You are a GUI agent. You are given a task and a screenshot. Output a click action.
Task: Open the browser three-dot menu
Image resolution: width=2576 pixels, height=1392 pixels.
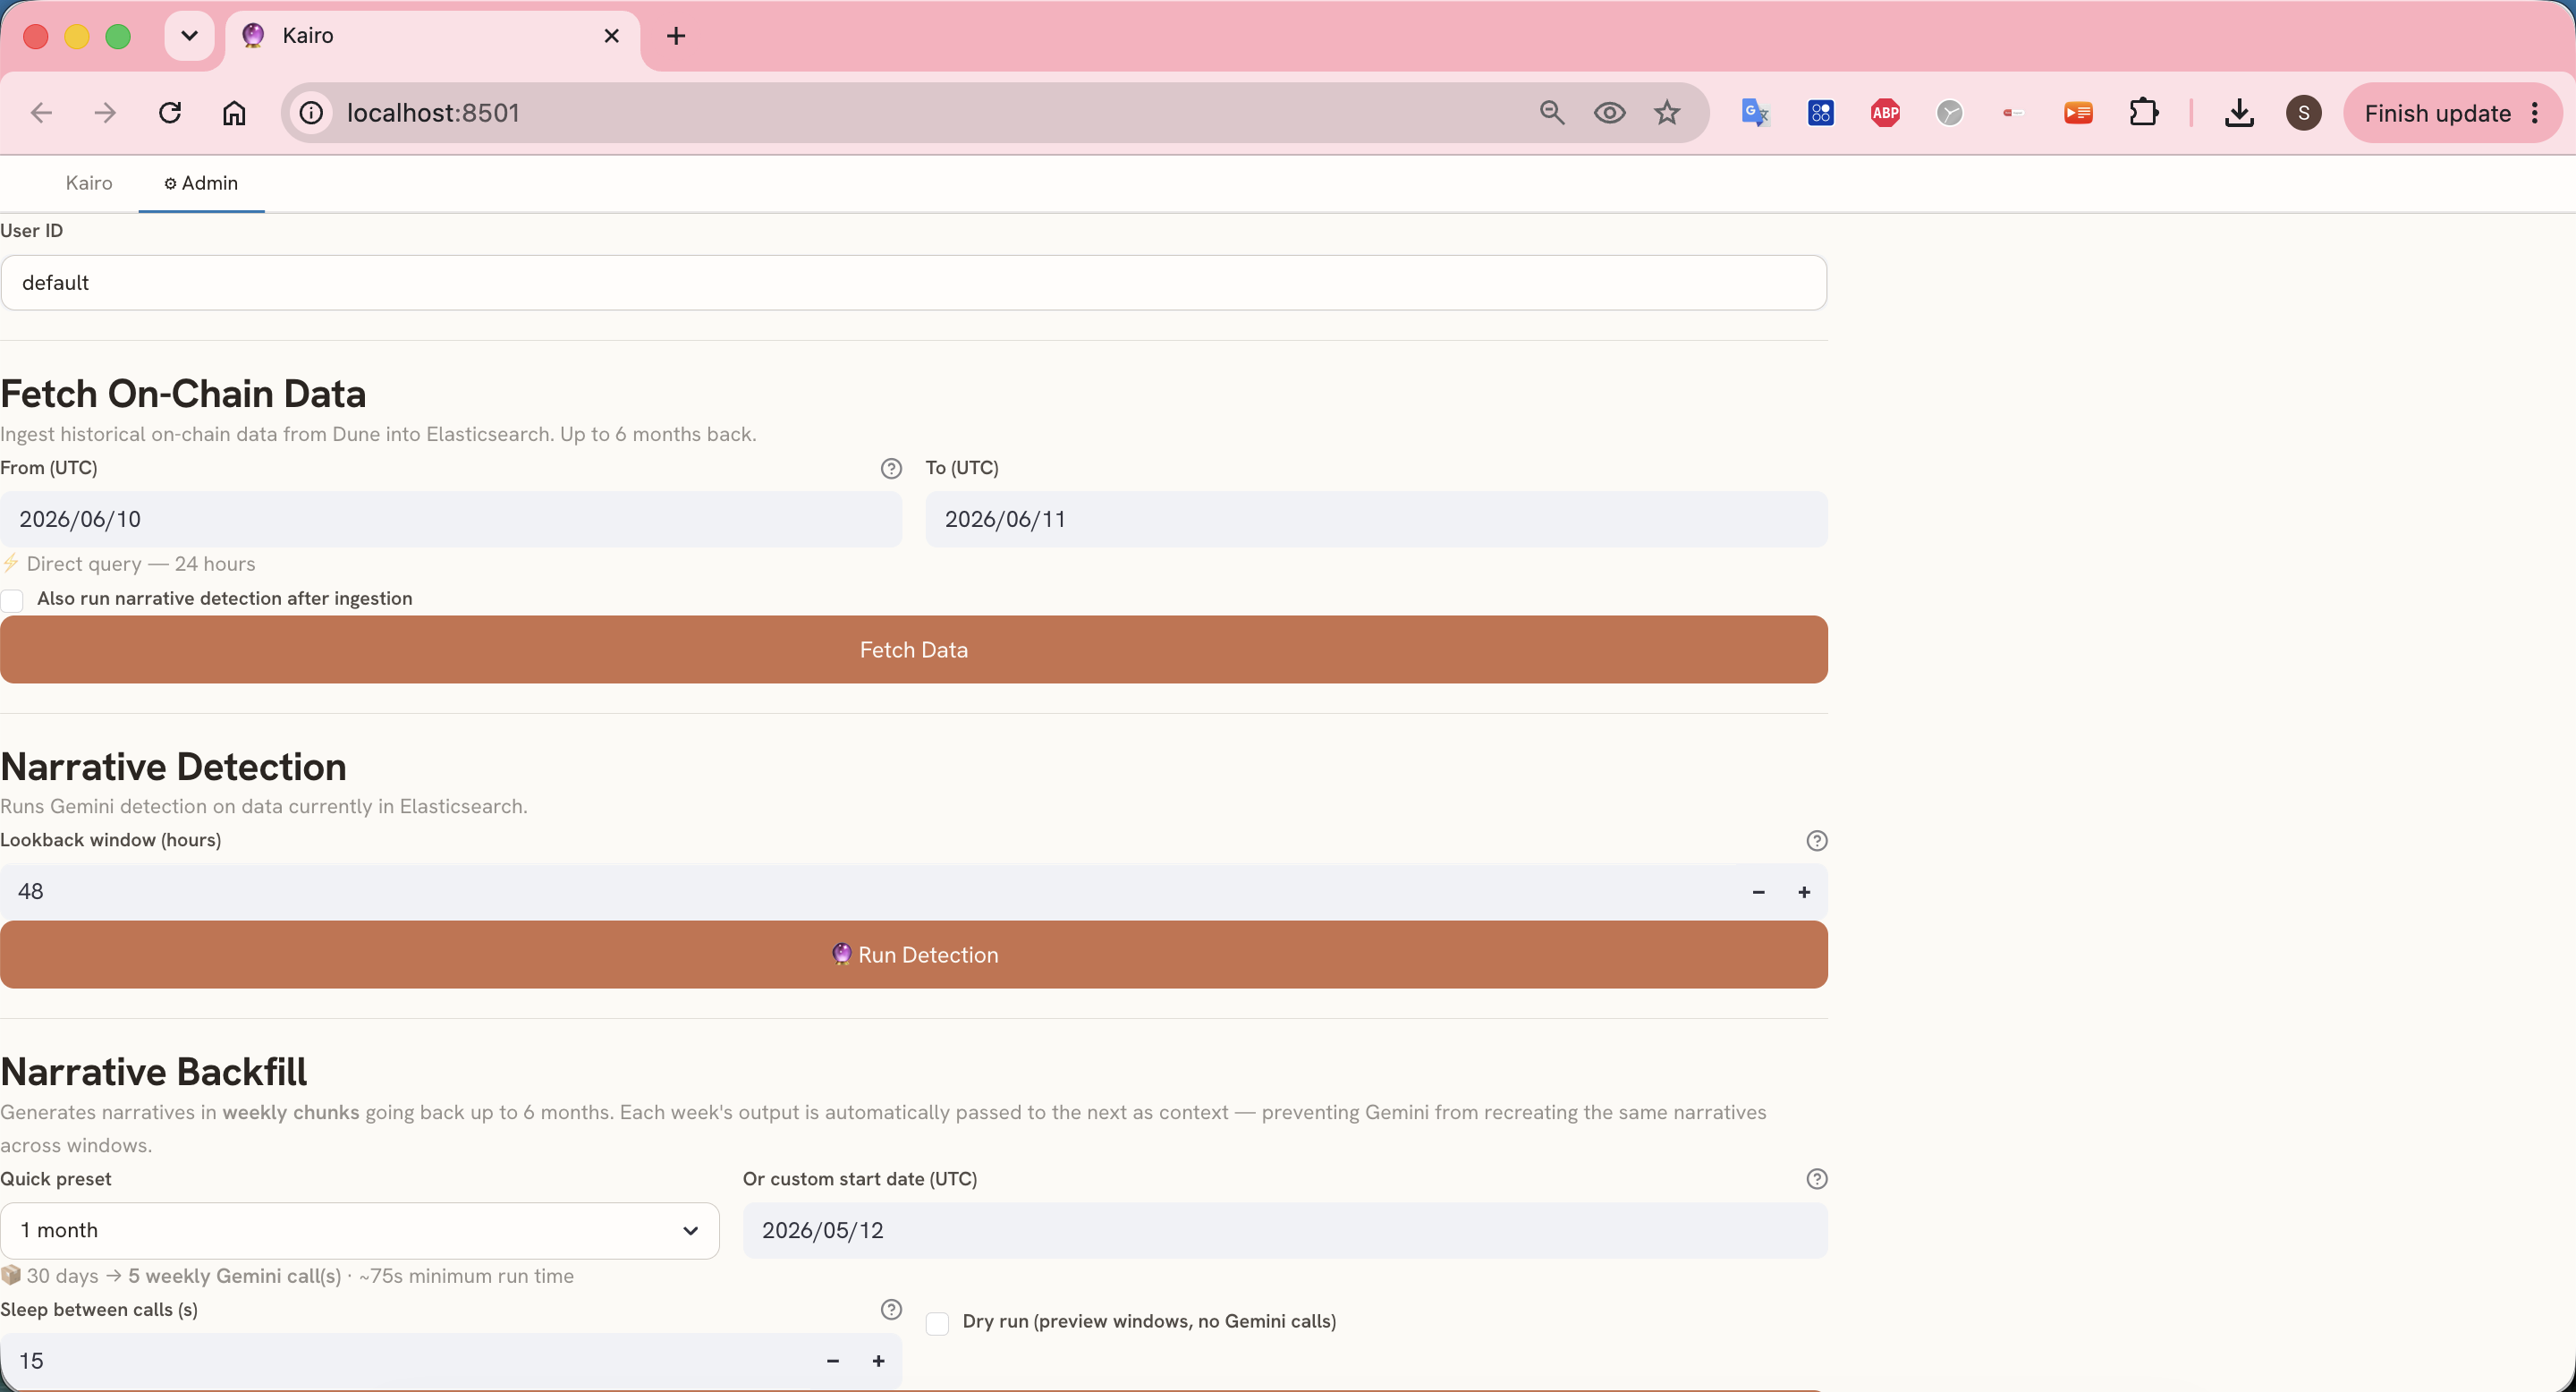pyautogui.click(x=2535, y=113)
